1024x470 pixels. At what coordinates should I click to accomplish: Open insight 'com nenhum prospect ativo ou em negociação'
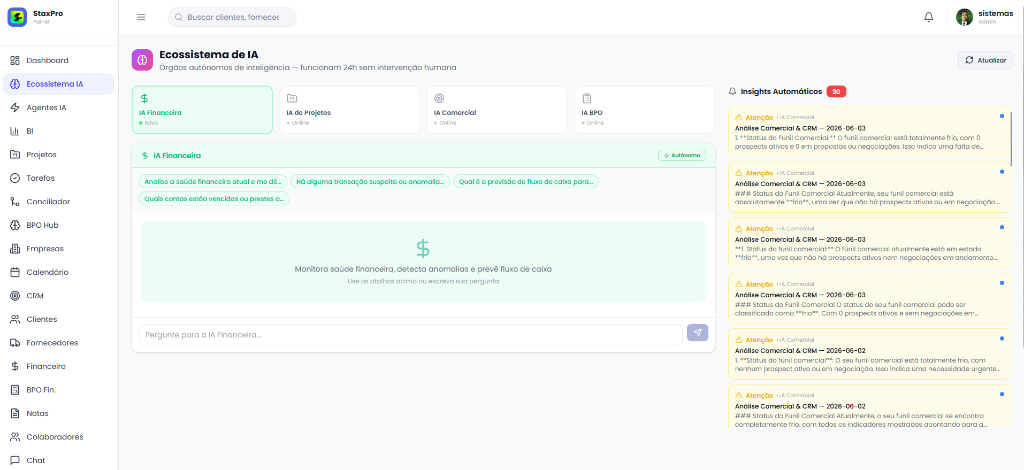869,354
